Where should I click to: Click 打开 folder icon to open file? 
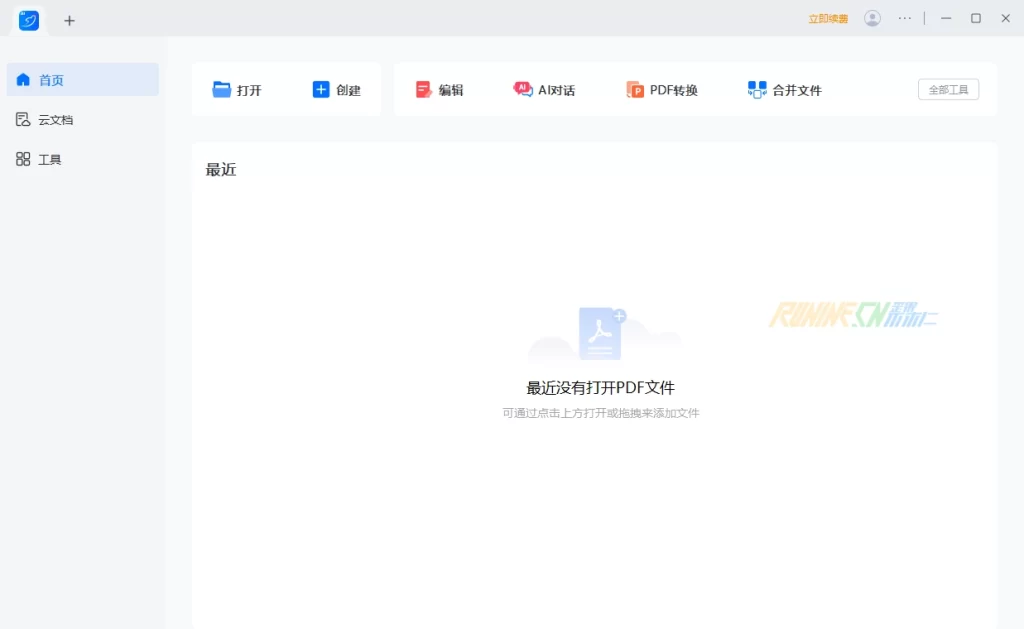click(x=237, y=90)
